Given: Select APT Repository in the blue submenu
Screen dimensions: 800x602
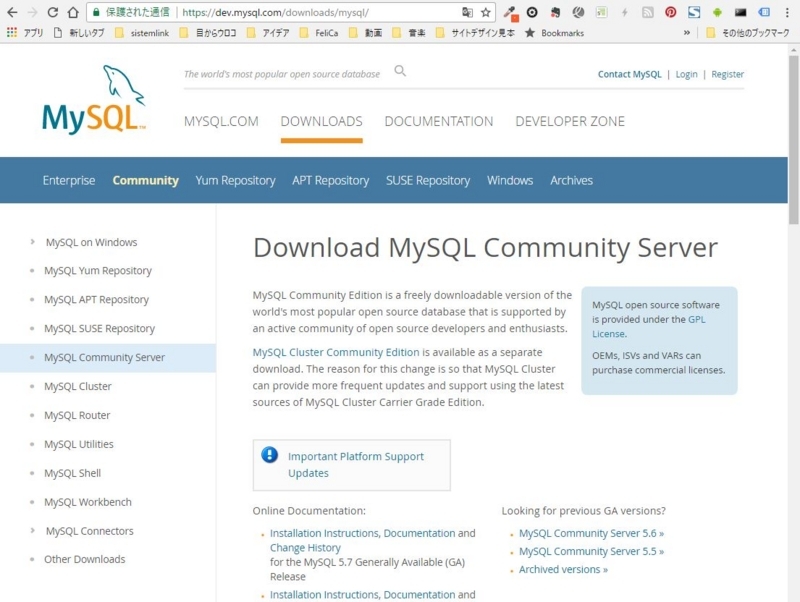Looking at the screenshot, I should (331, 181).
